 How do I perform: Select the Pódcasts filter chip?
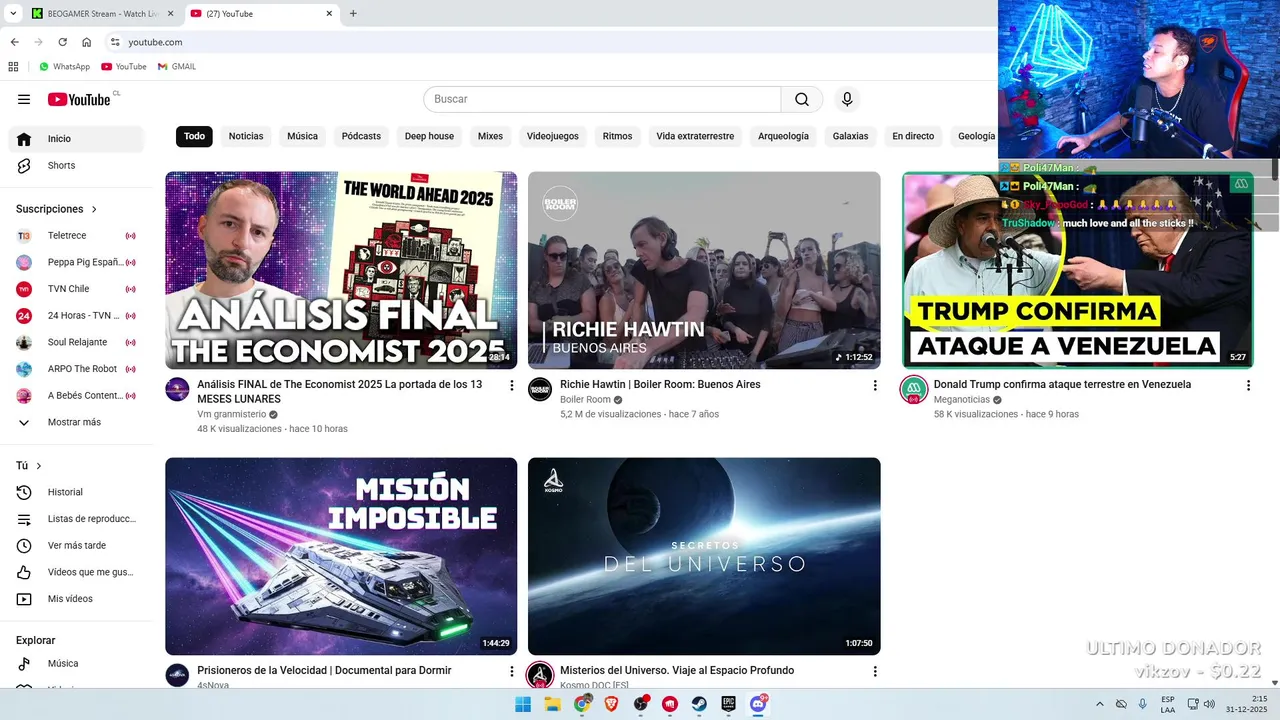(361, 136)
